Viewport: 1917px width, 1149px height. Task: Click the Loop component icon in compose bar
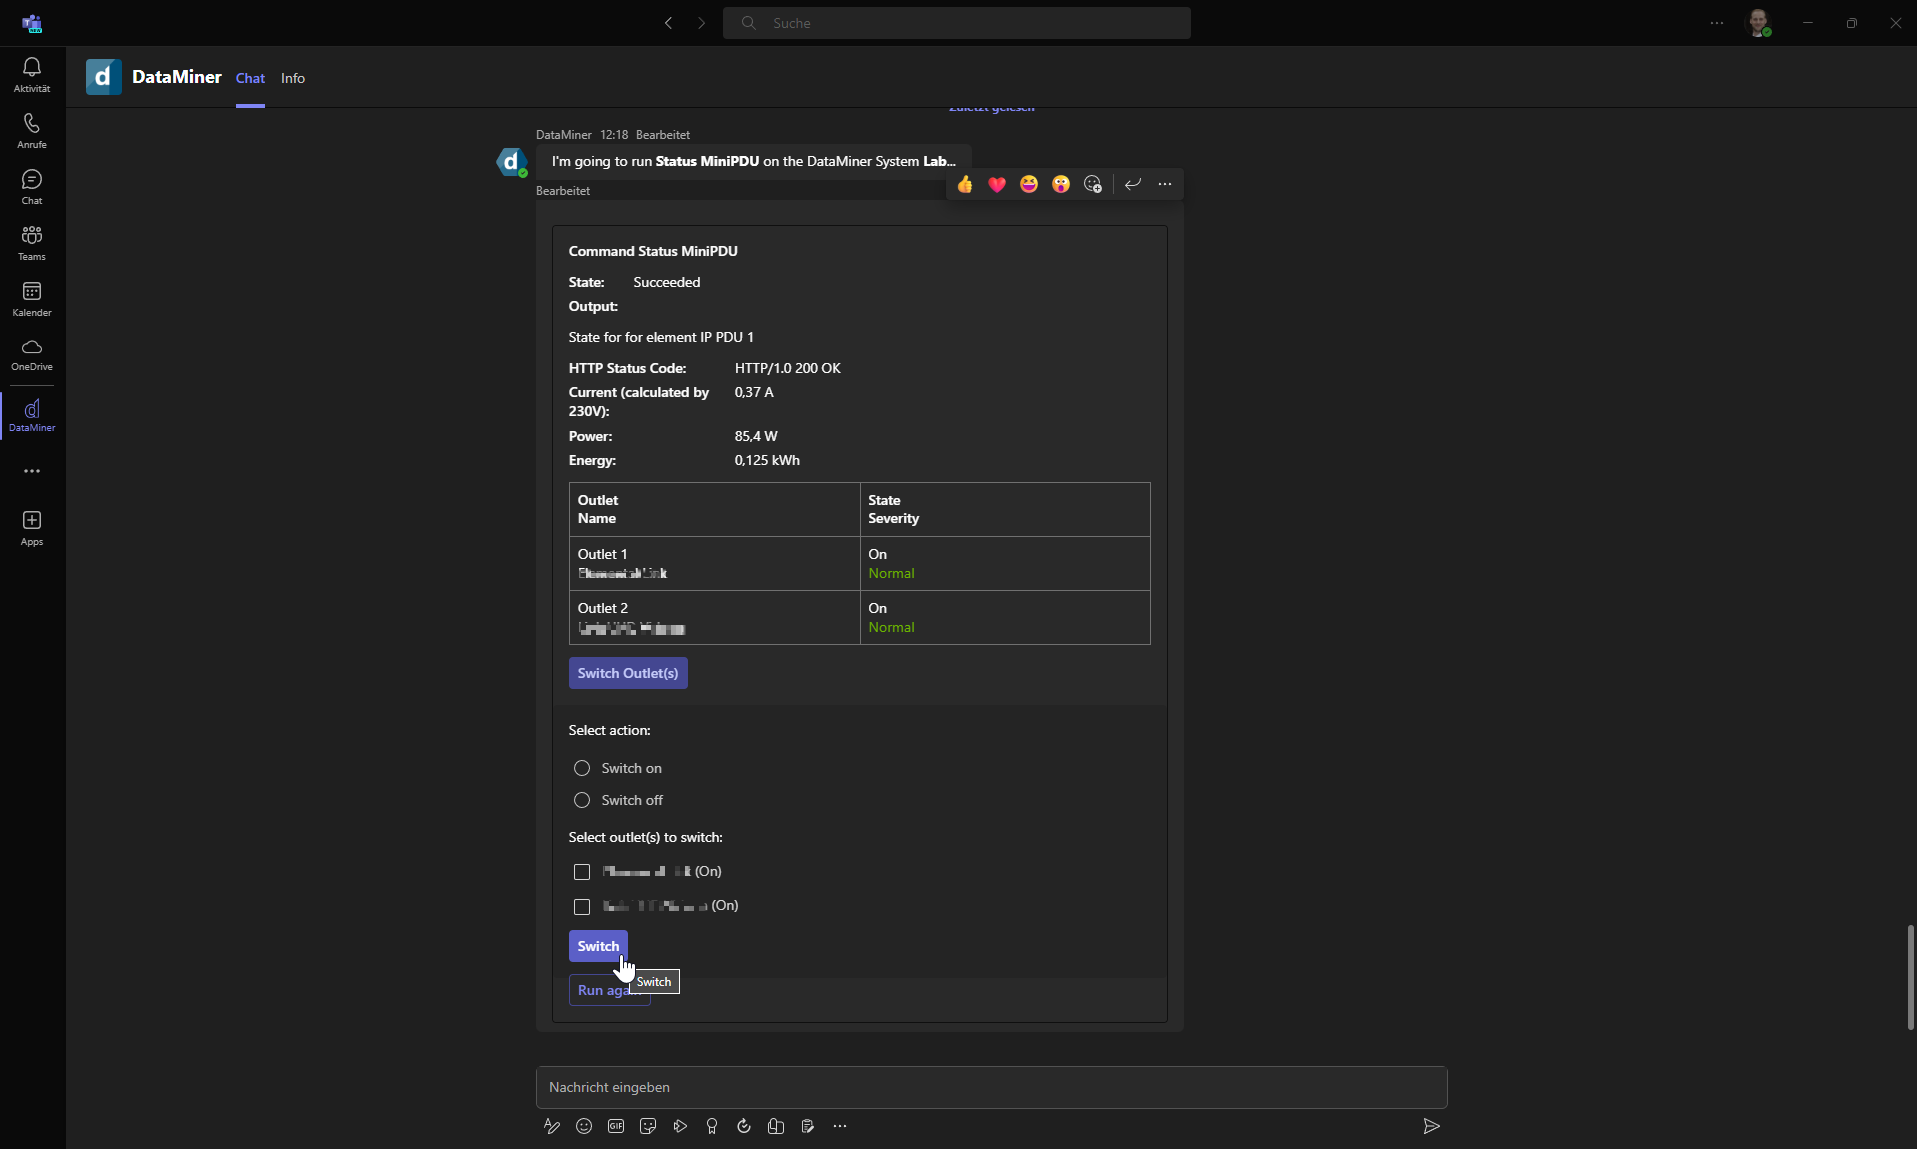744,1126
